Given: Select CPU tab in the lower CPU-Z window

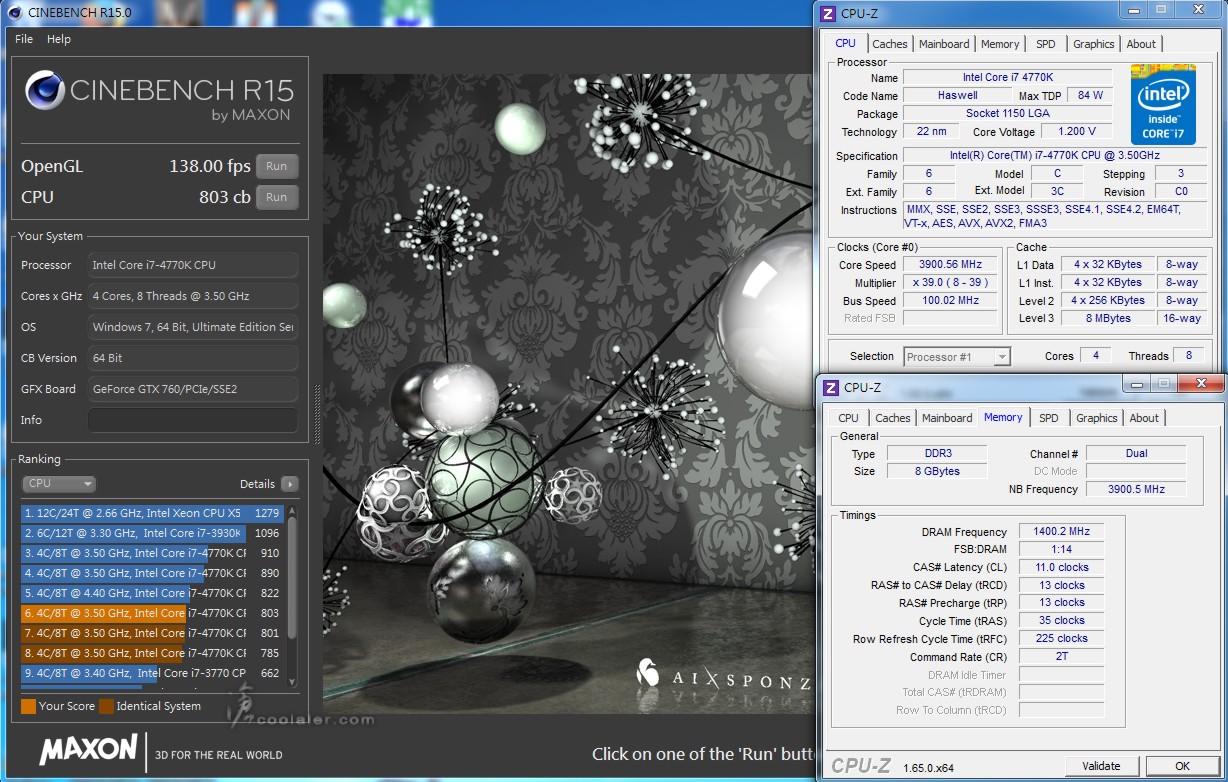Looking at the screenshot, I should pyautogui.click(x=848, y=418).
